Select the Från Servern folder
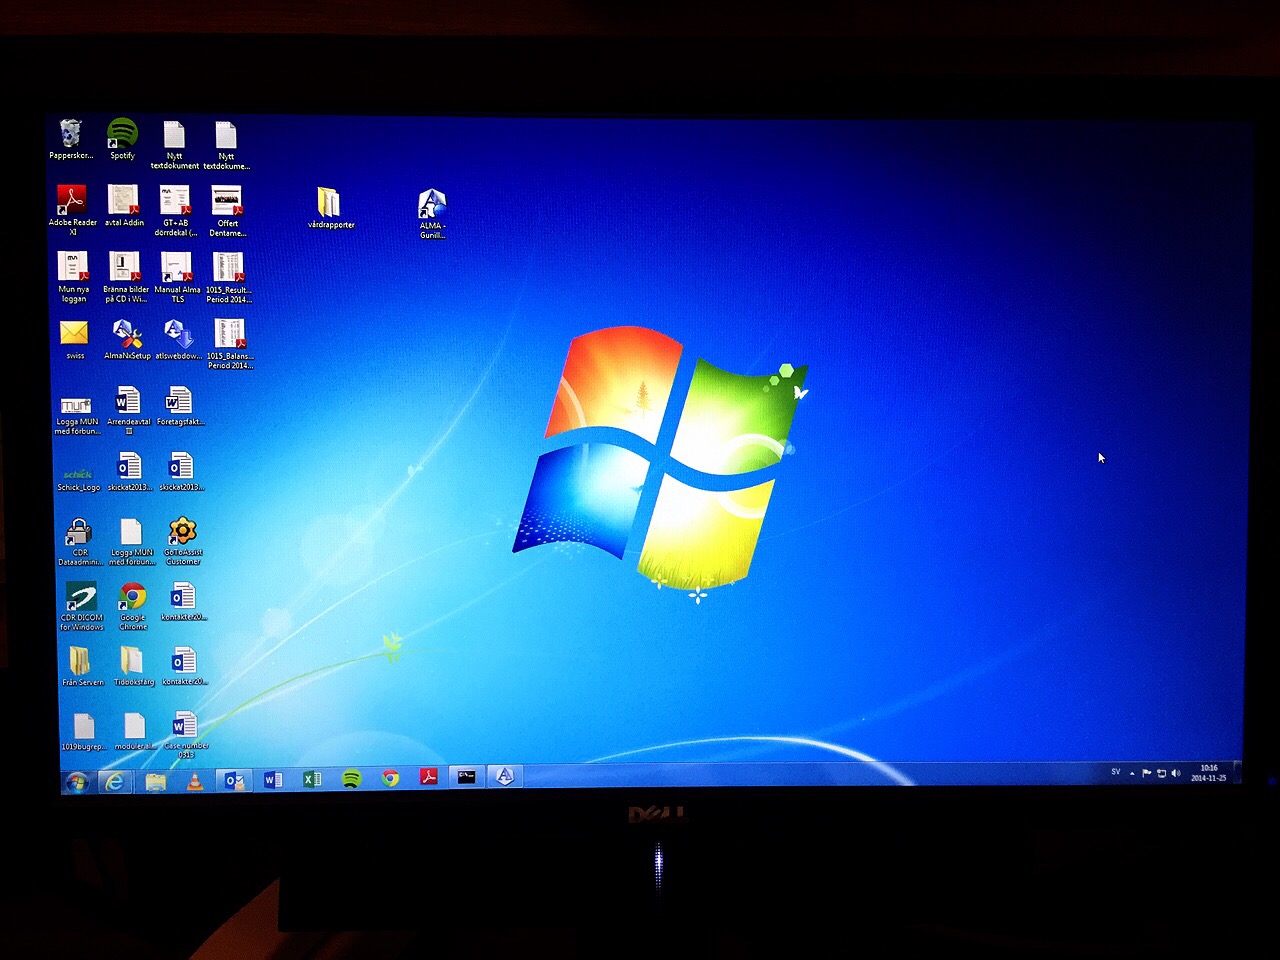Screen dimensions: 1280x960 coord(80,662)
